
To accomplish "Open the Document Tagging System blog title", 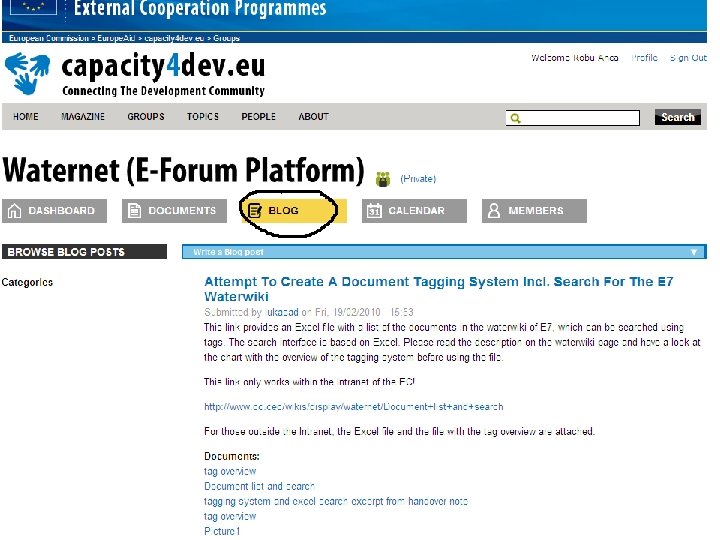I will [439, 289].
